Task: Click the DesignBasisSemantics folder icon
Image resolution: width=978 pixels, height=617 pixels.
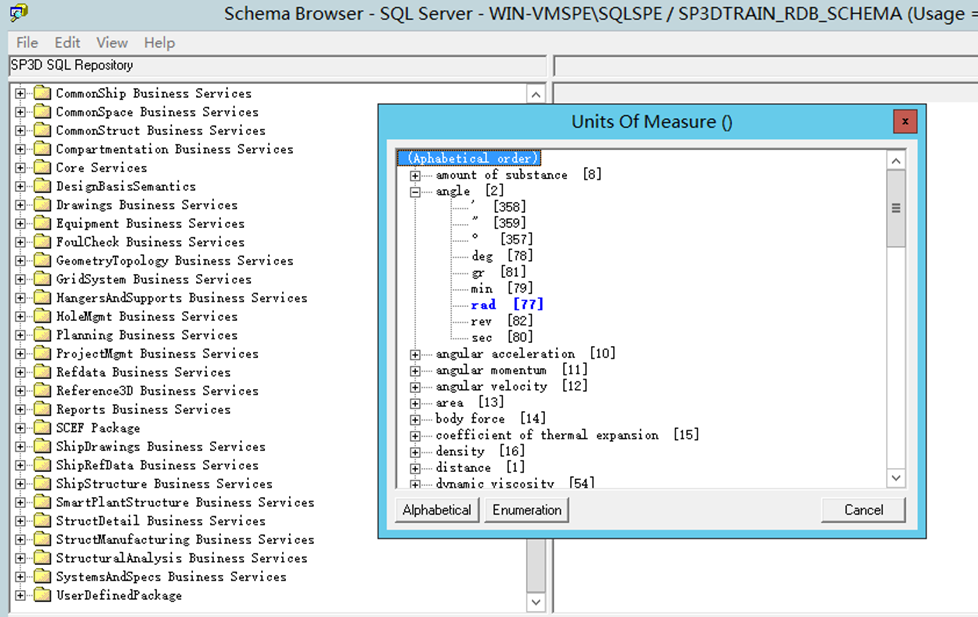Action: coord(42,186)
